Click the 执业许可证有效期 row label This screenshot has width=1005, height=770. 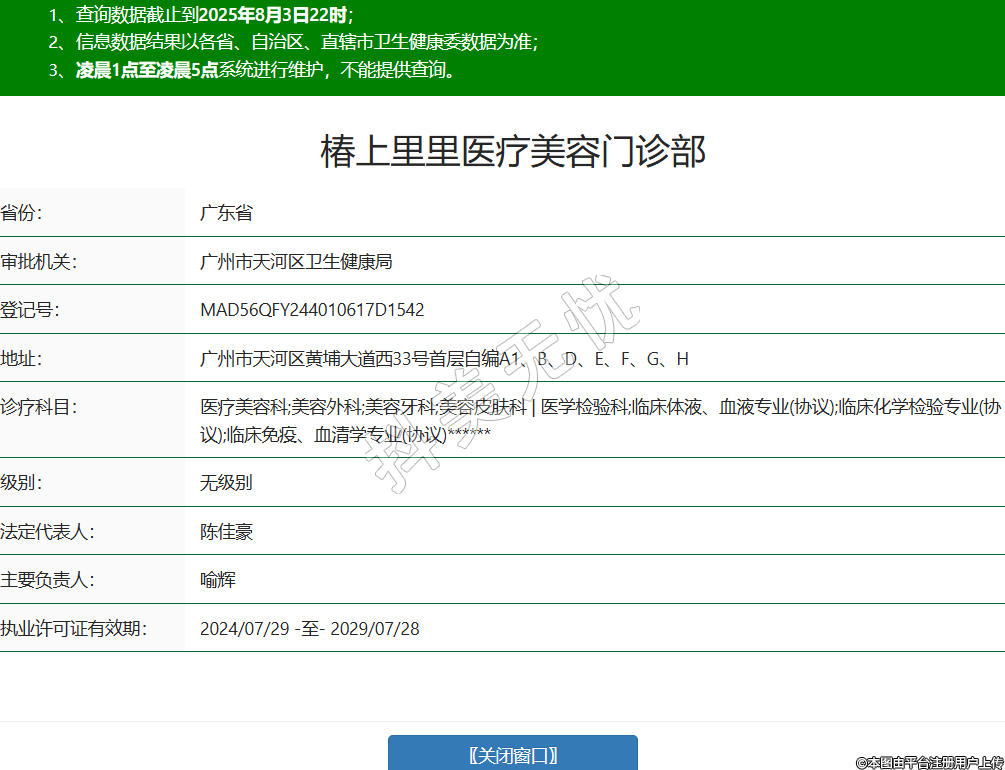(74, 629)
